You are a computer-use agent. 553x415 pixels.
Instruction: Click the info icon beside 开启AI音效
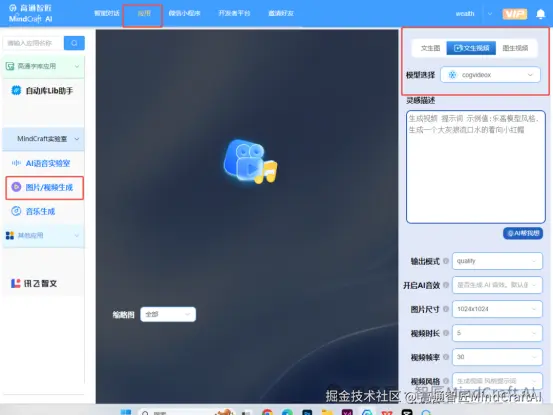coord(446,285)
